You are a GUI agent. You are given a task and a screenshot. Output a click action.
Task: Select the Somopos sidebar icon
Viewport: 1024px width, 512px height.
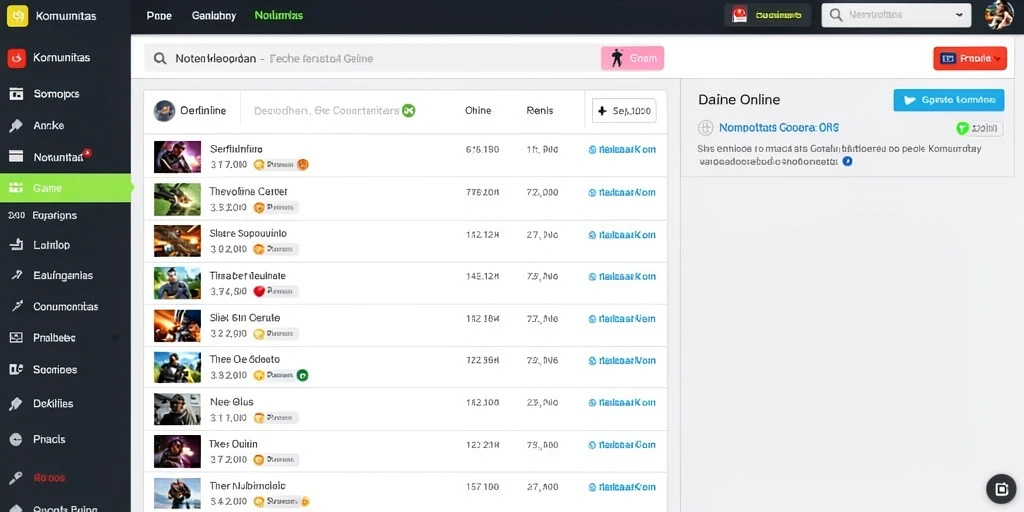[x=16, y=94]
